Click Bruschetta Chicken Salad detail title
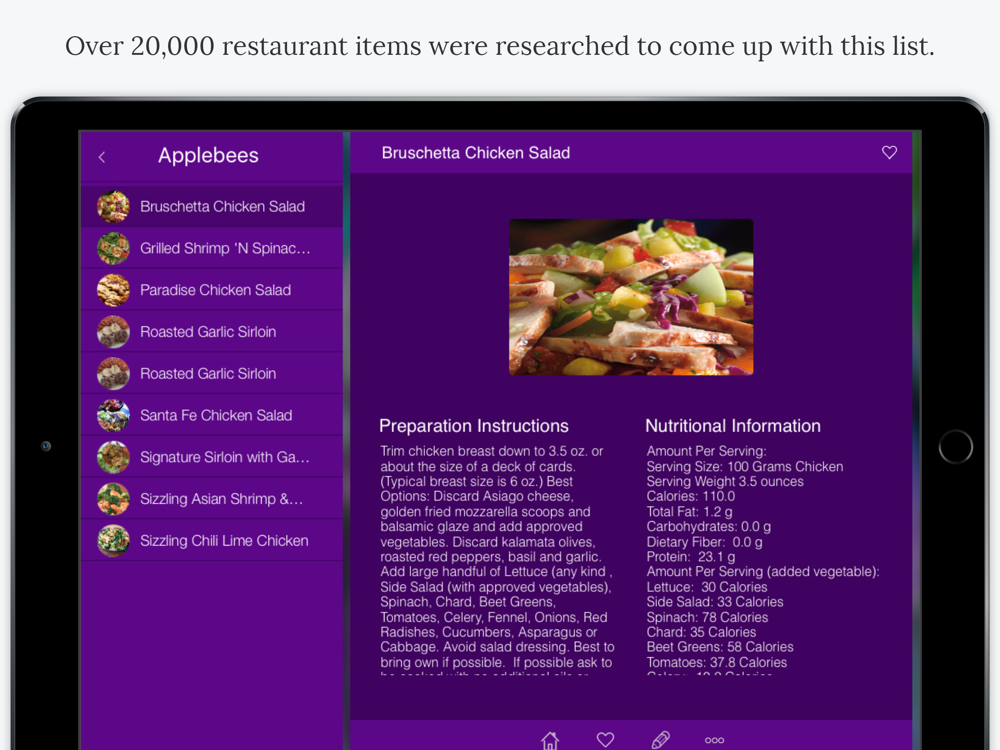Viewport: 1000px width, 750px height. (476, 153)
